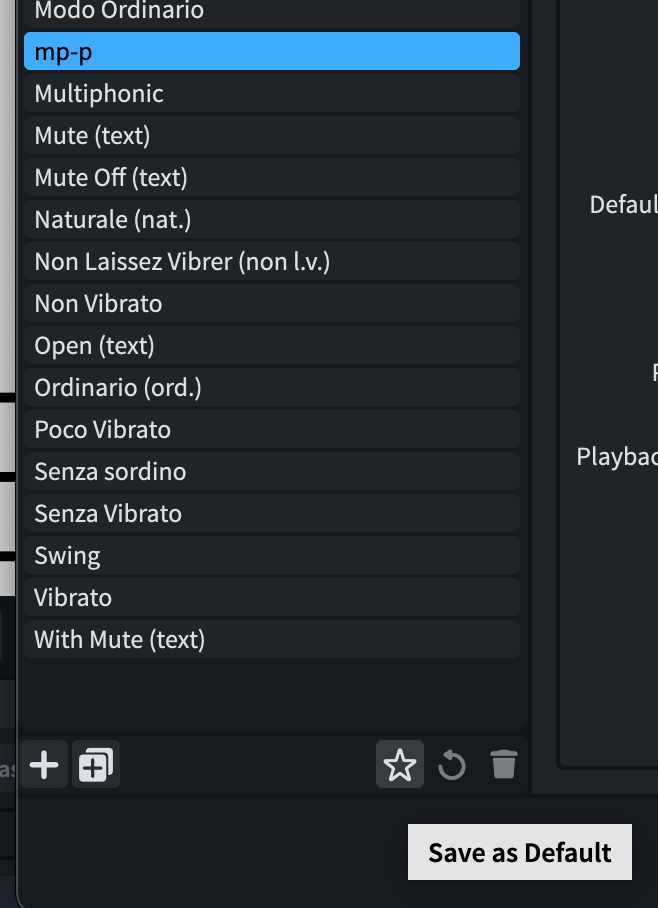The width and height of the screenshot is (658, 908).
Task: Click the star save-as-default icon
Action: point(400,766)
